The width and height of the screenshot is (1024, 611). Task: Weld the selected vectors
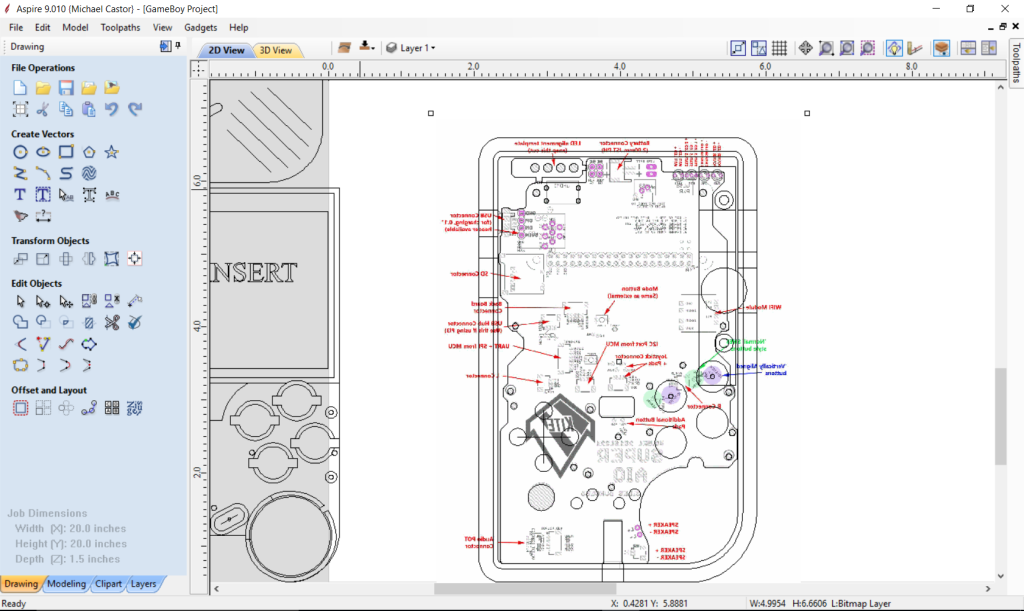[x=20, y=322]
